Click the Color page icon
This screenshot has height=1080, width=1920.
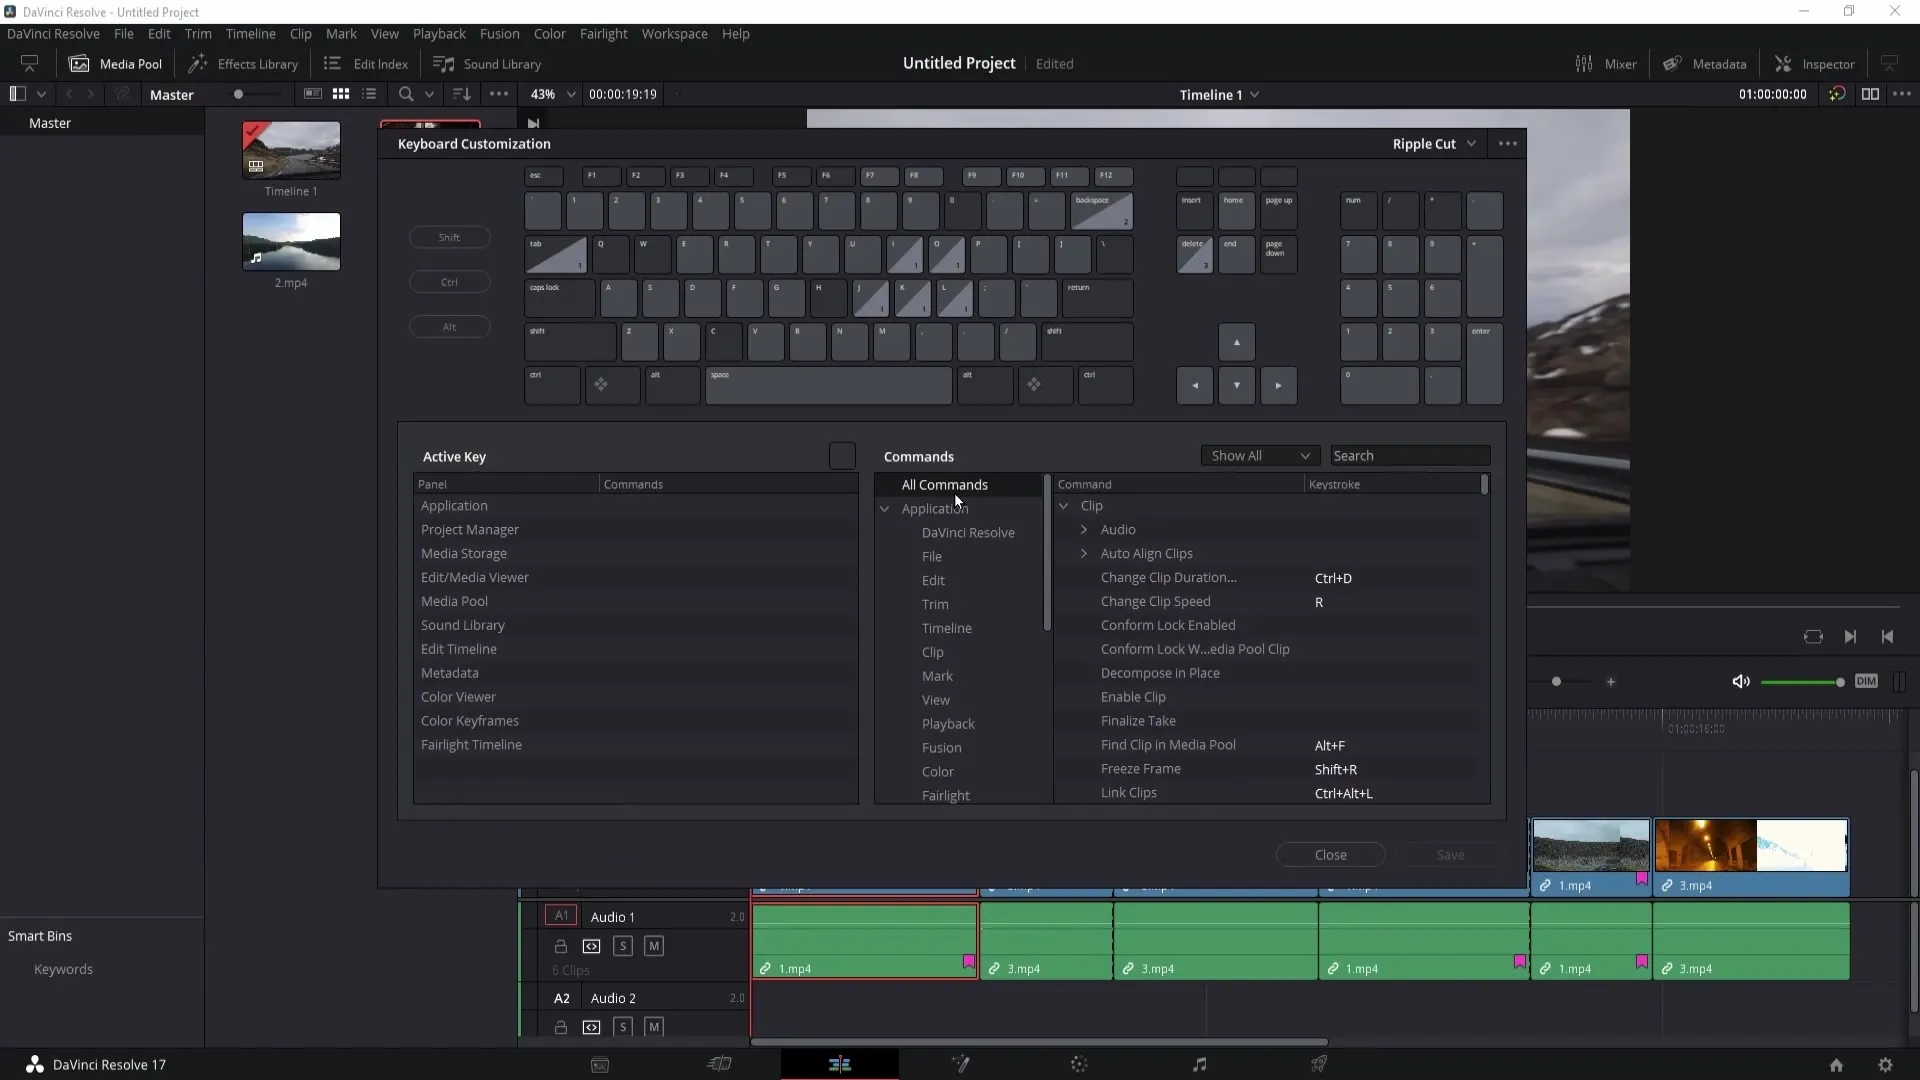click(1080, 1064)
